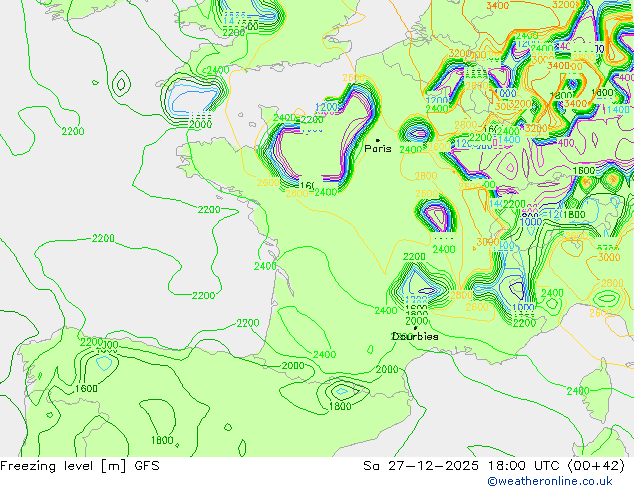Click the 2400 label near Corsica
The height and width of the screenshot is (490, 634).
(x=578, y=391)
